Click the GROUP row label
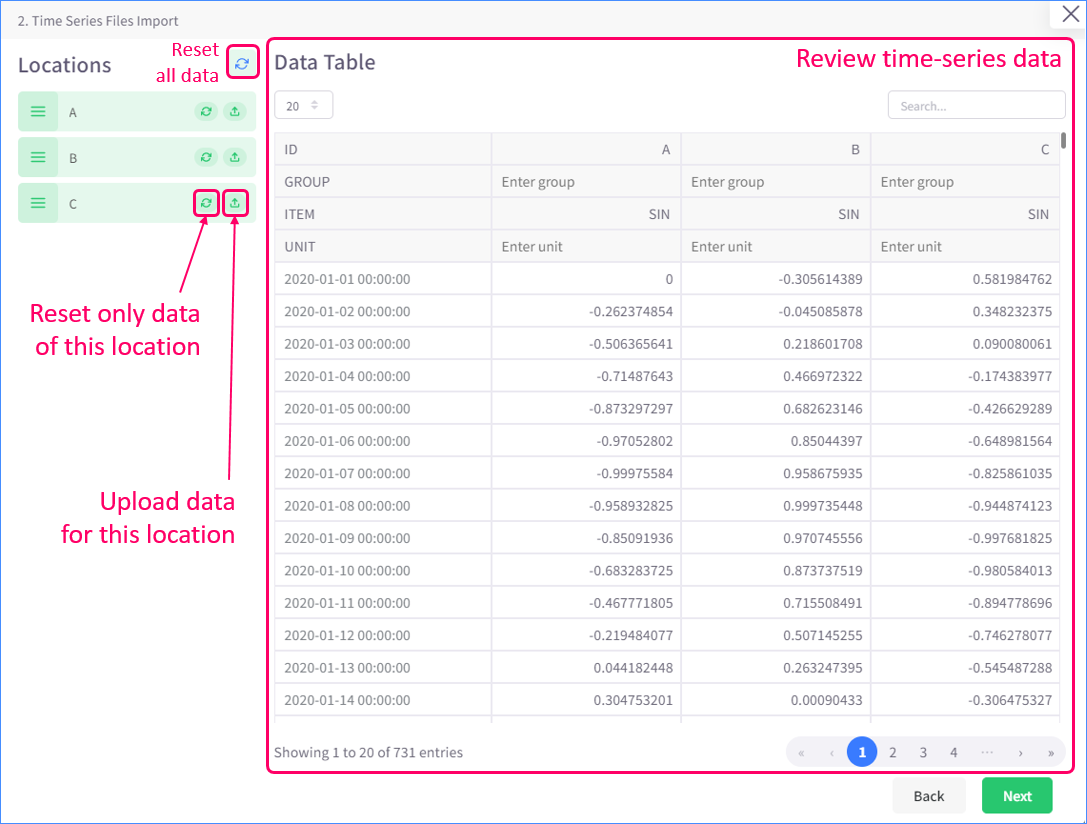This screenshot has height=824, width=1087. [x=383, y=182]
